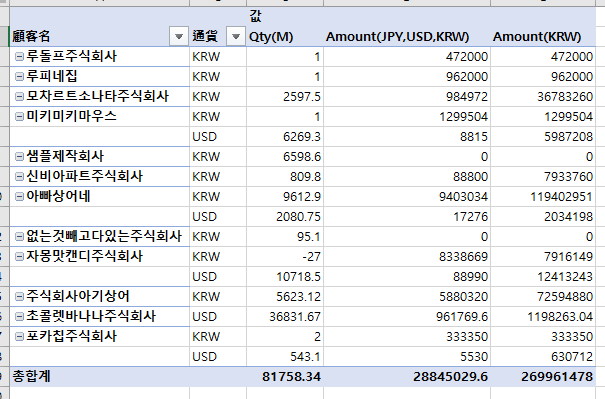The image size is (605, 399).
Task: Collapse the 루피네집 group
Action: click(x=19, y=76)
